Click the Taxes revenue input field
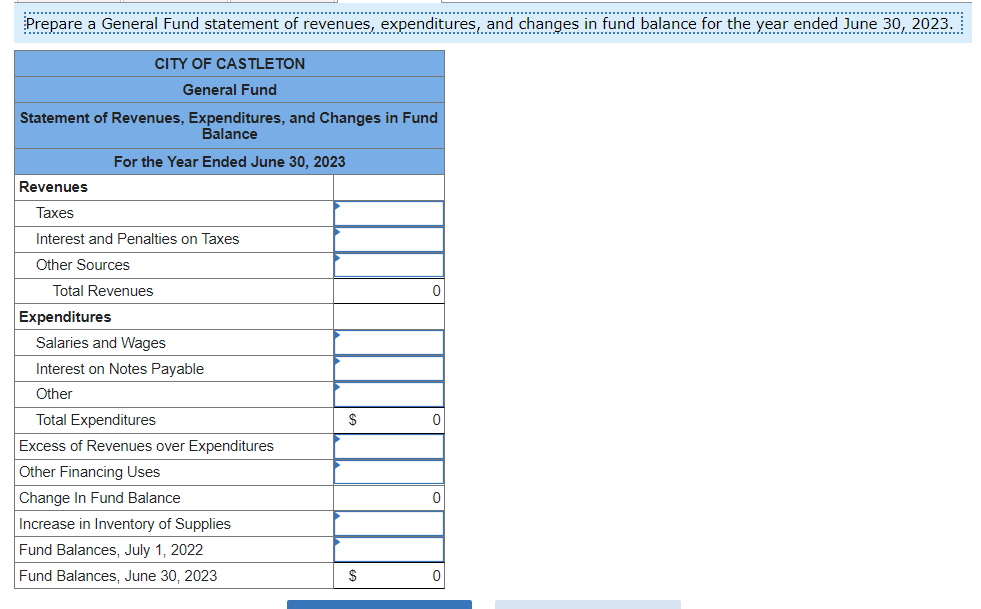This screenshot has height=609, width=981. tap(388, 213)
